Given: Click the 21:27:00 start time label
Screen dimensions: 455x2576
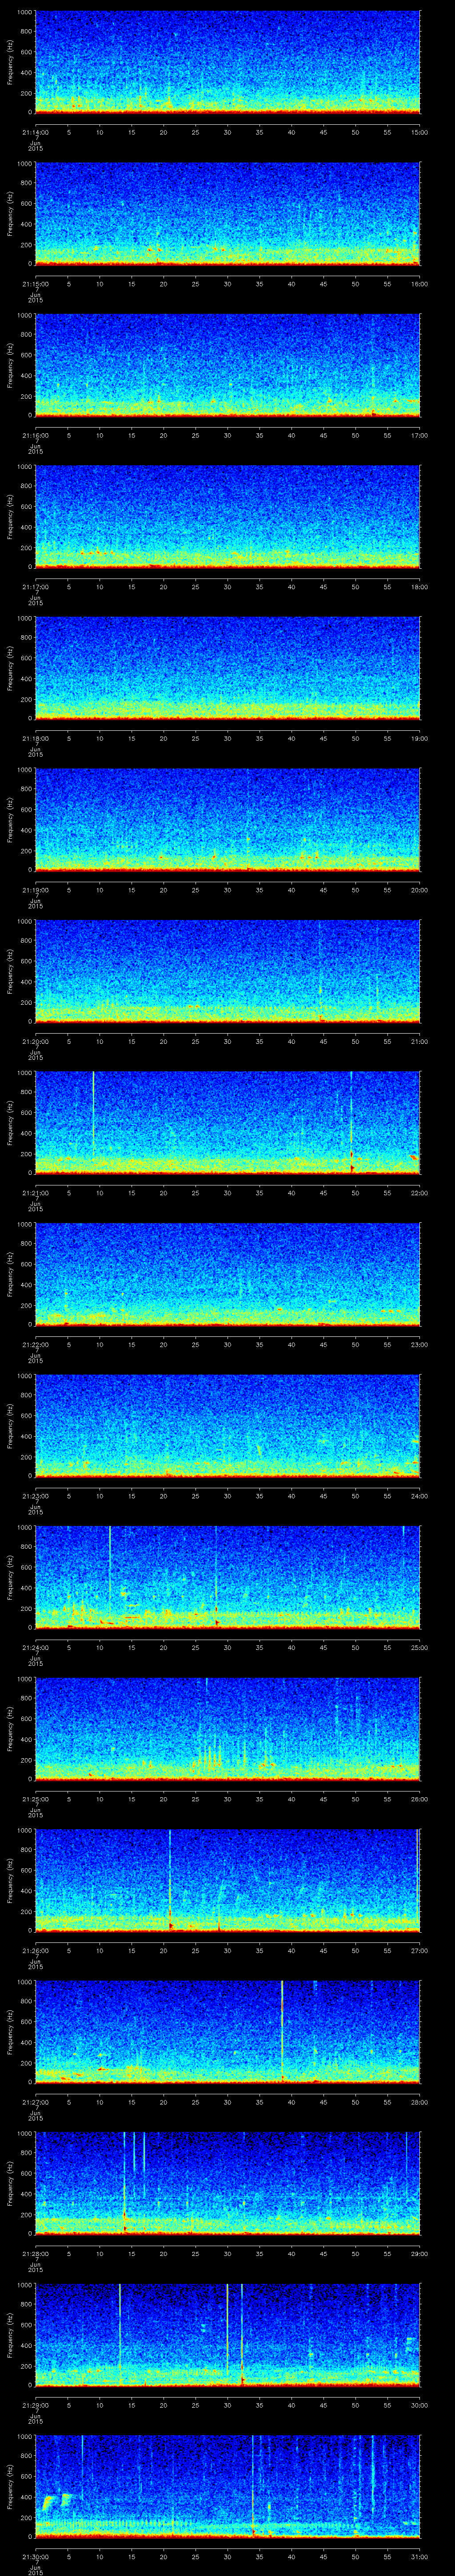Looking at the screenshot, I should coord(35,2101).
